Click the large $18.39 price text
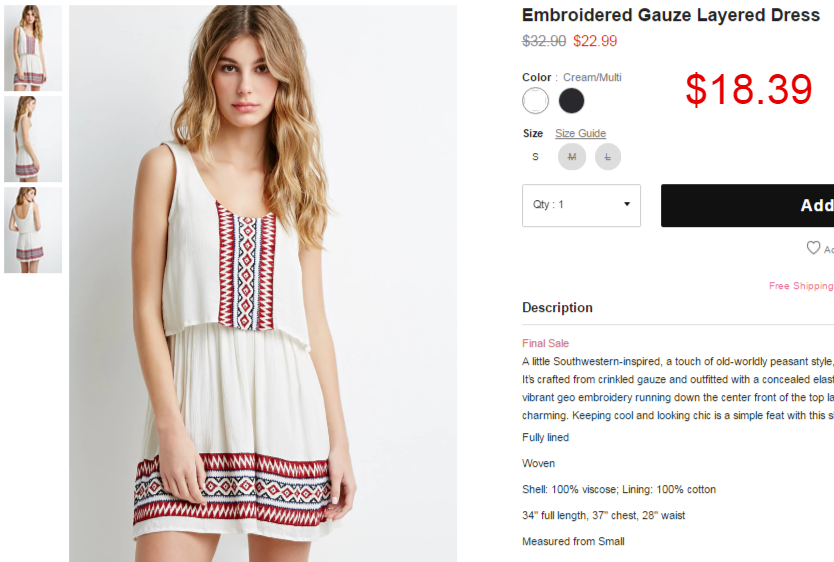Image resolution: width=834 pixels, height=562 pixels. pos(749,89)
